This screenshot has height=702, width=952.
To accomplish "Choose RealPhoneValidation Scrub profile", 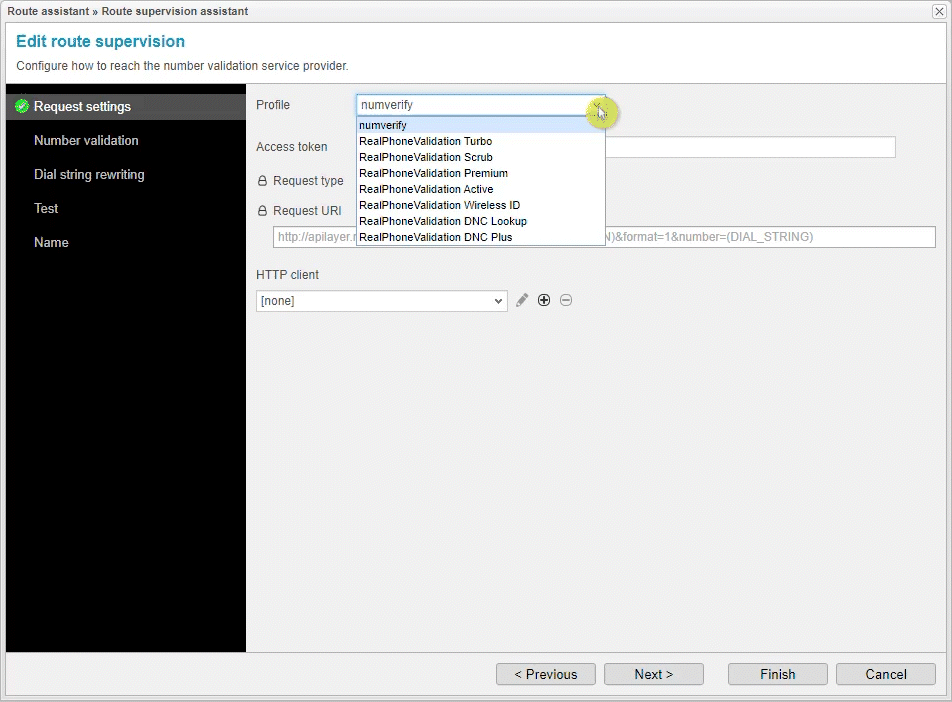I will [x=480, y=157].
